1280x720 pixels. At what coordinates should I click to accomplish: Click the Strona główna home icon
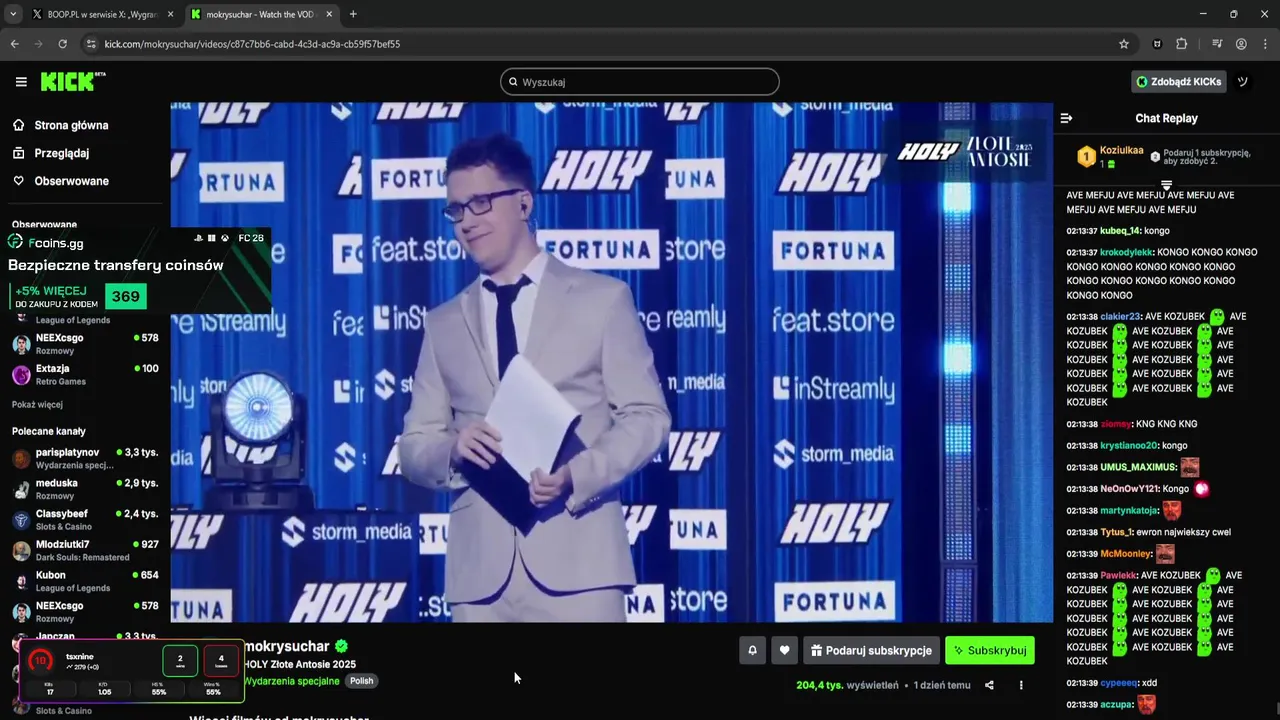pos(19,125)
